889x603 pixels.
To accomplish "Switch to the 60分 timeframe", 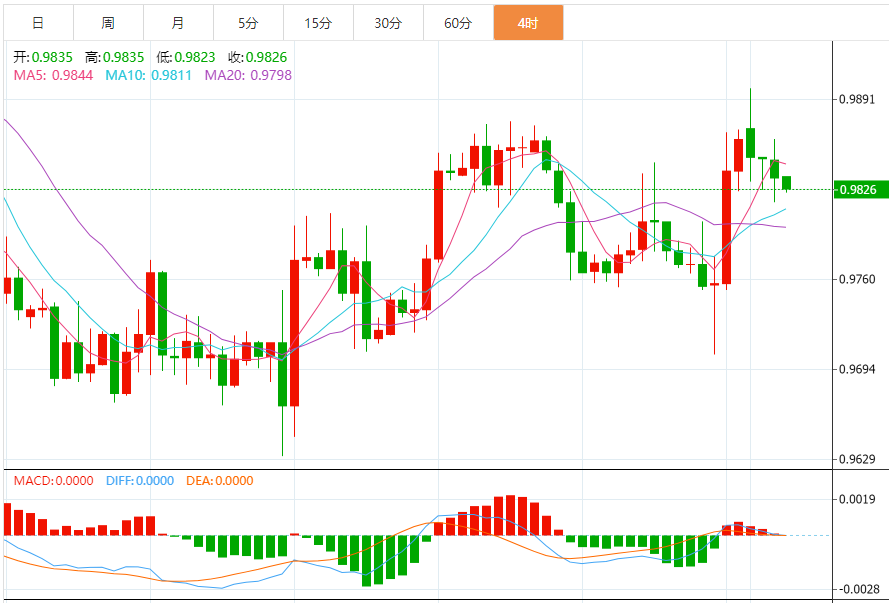I will [x=458, y=23].
